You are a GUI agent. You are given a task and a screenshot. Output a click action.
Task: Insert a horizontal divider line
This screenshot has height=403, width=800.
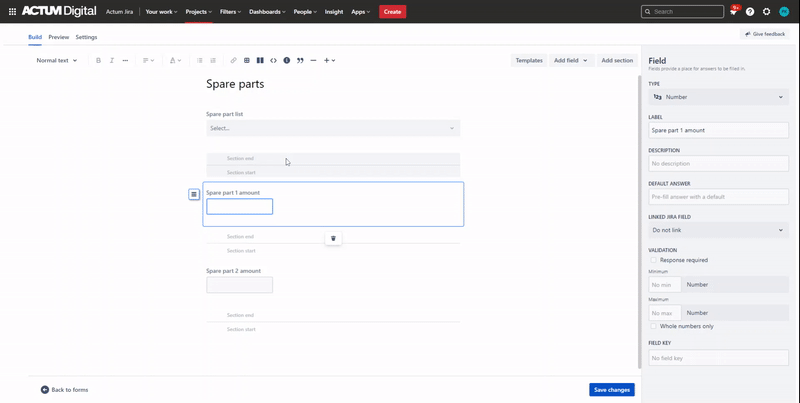pyautogui.click(x=313, y=60)
